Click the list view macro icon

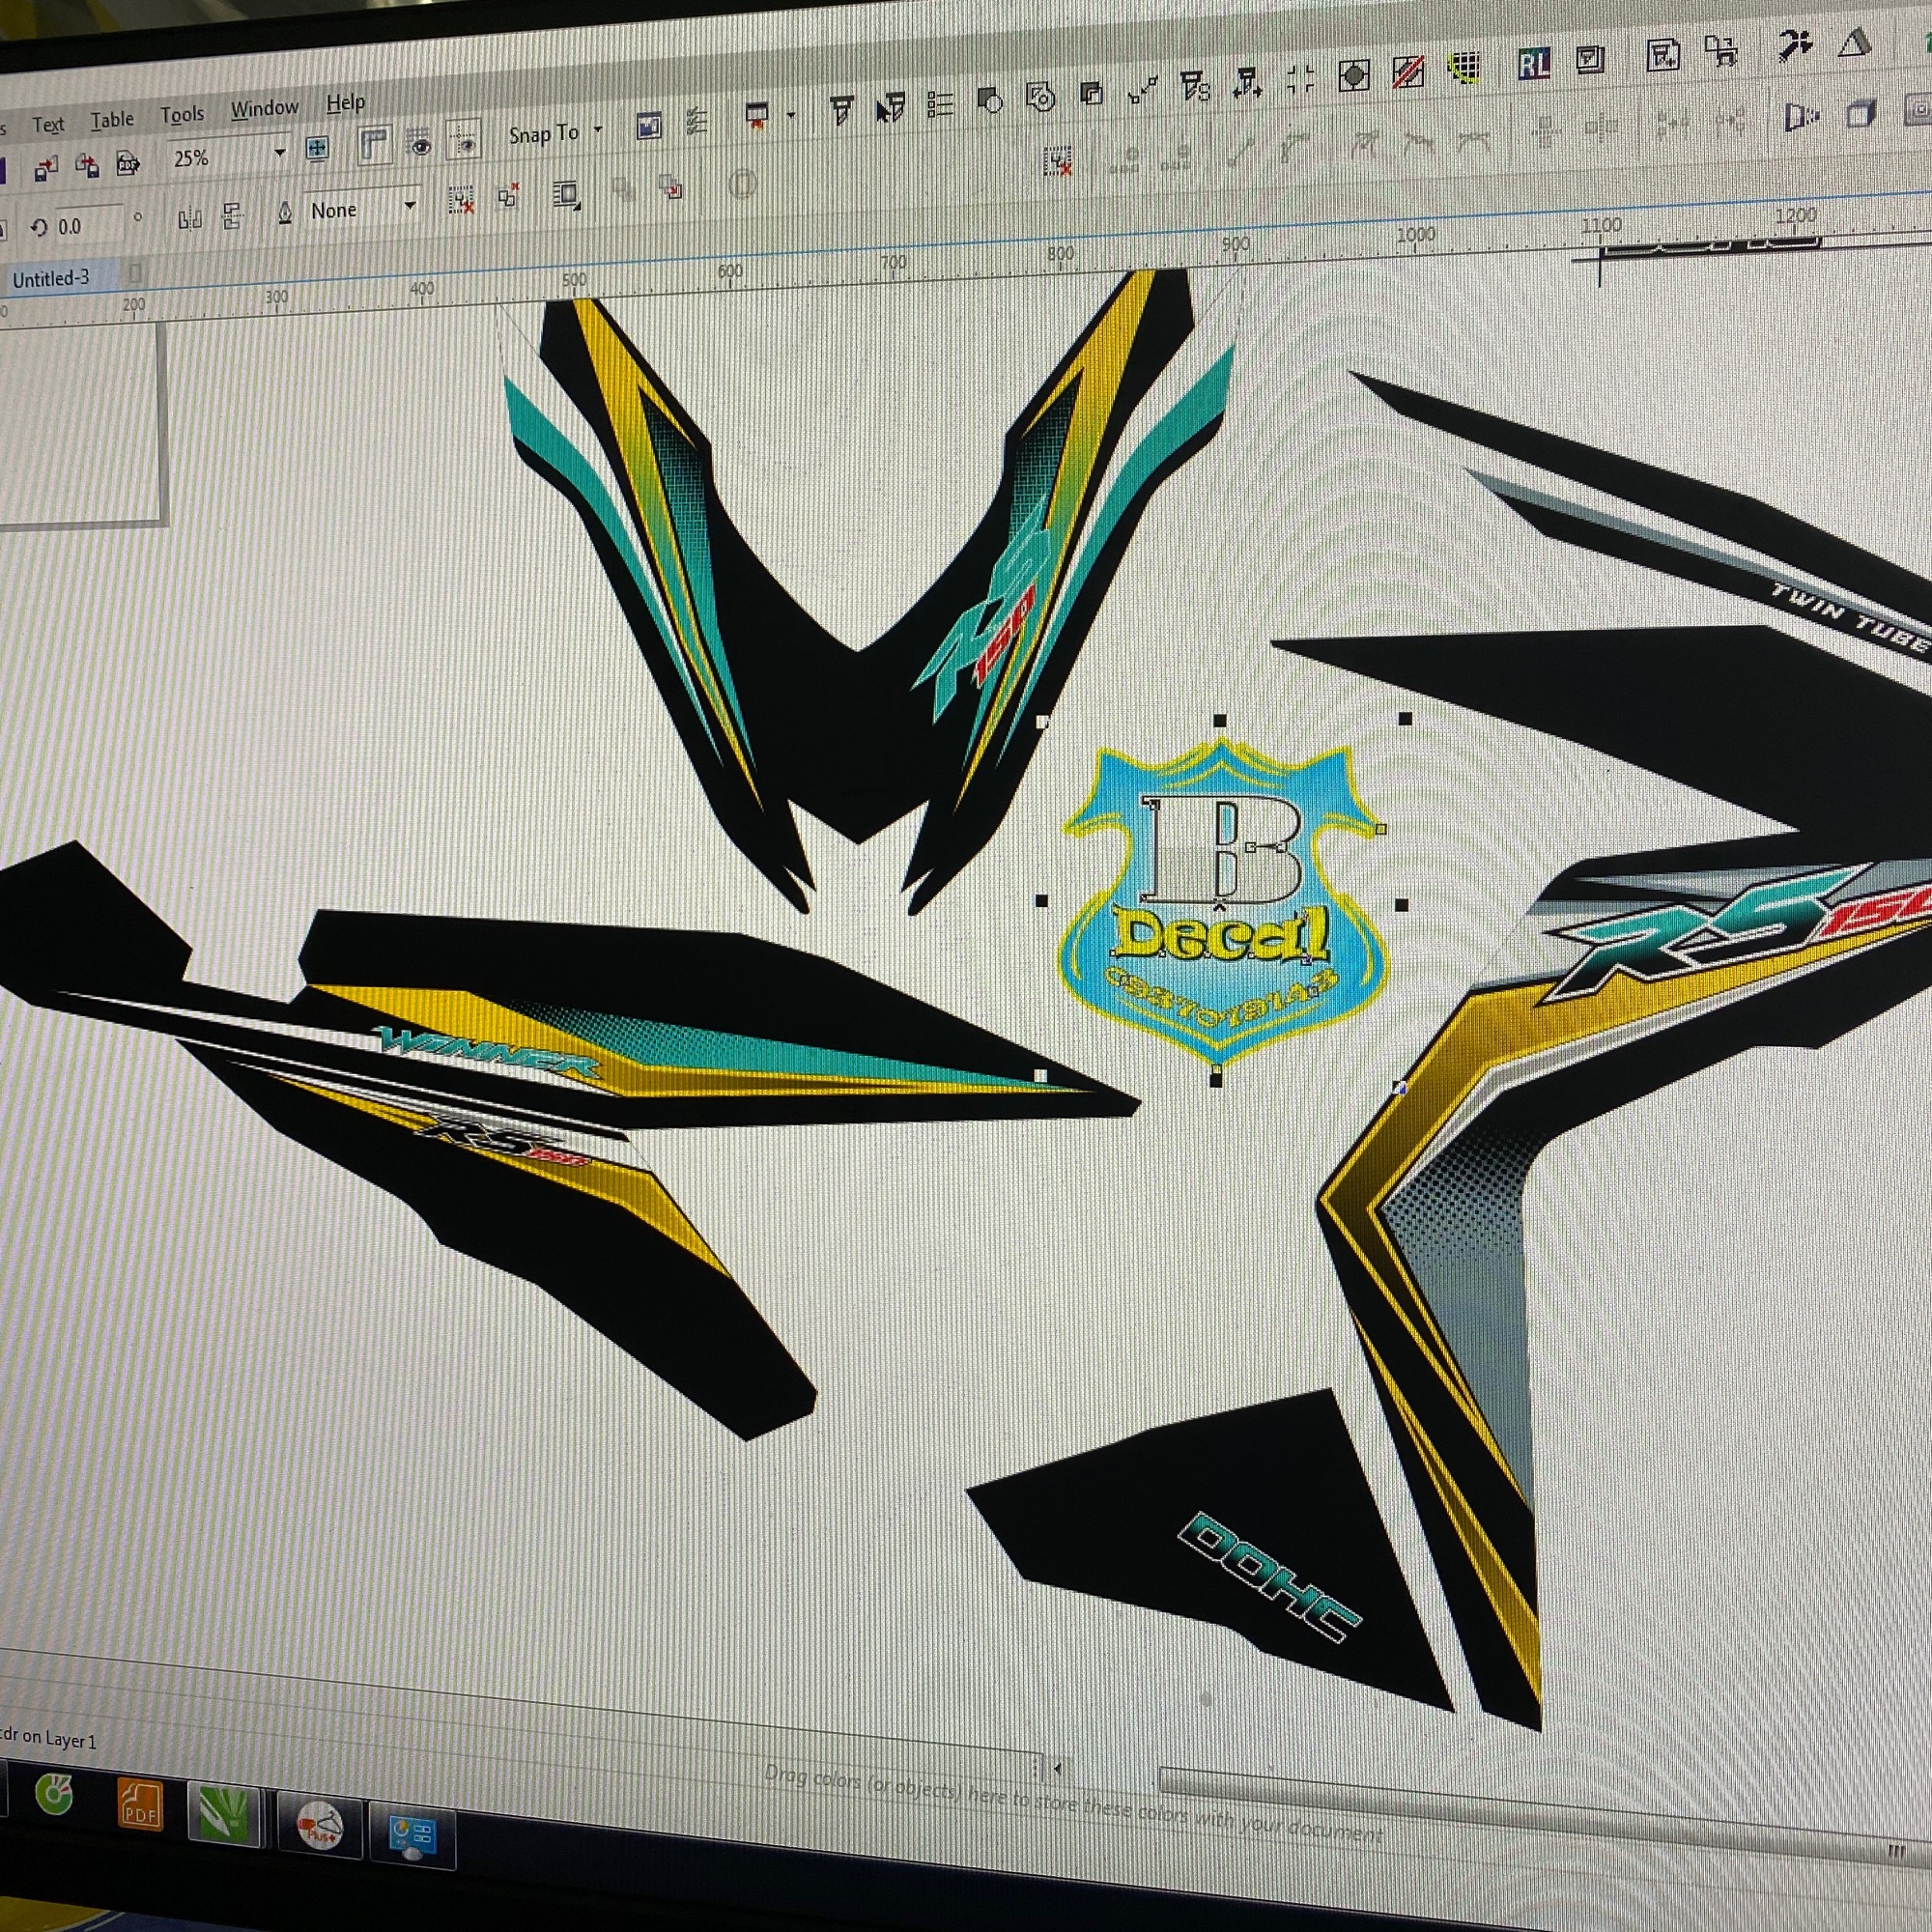tap(940, 104)
